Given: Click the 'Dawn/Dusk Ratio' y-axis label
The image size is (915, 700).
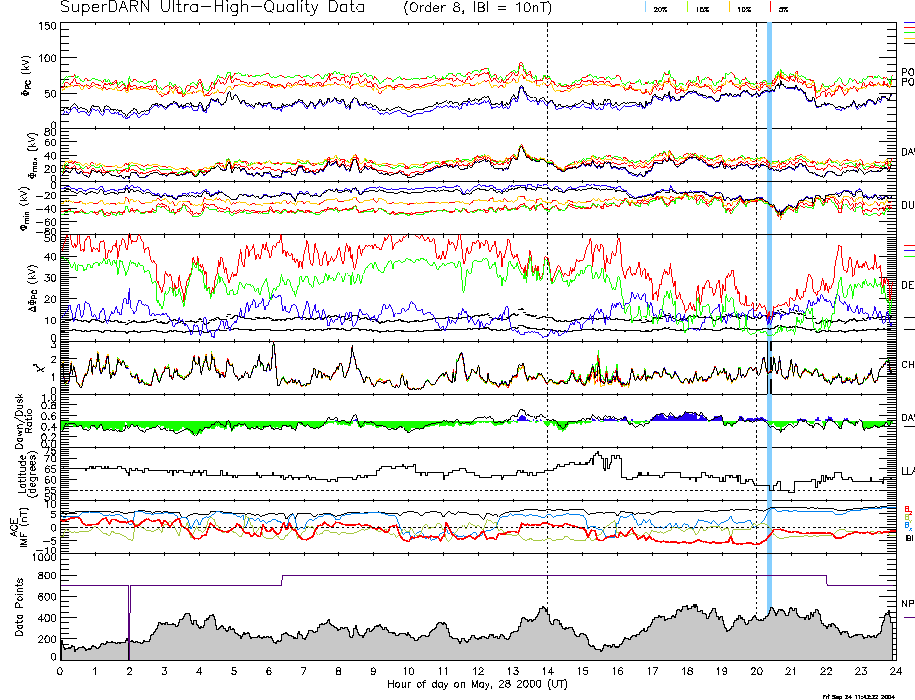Looking at the screenshot, I should click(x=23, y=421).
